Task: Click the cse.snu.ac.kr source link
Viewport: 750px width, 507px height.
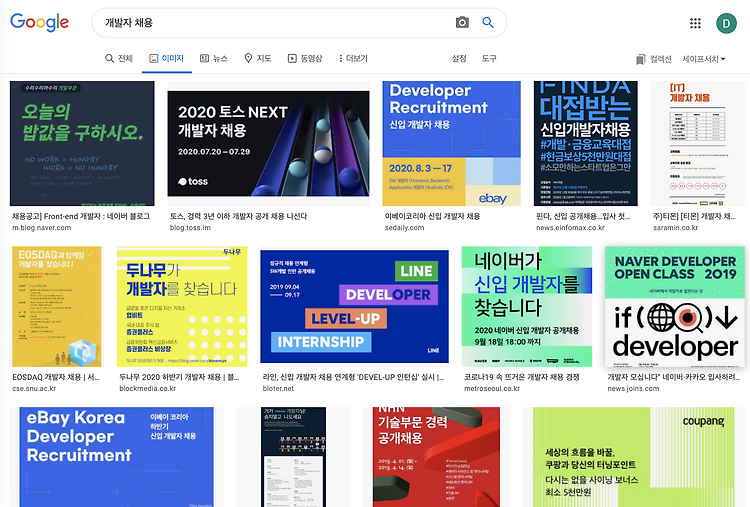Action: pyautogui.click(x=34, y=388)
